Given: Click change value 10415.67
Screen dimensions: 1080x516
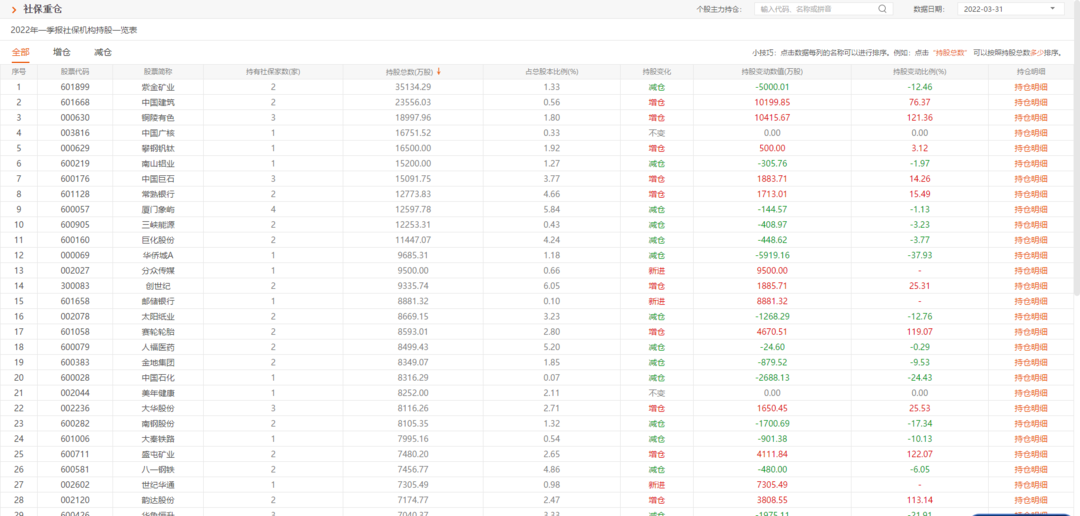Looking at the screenshot, I should tap(772, 118).
